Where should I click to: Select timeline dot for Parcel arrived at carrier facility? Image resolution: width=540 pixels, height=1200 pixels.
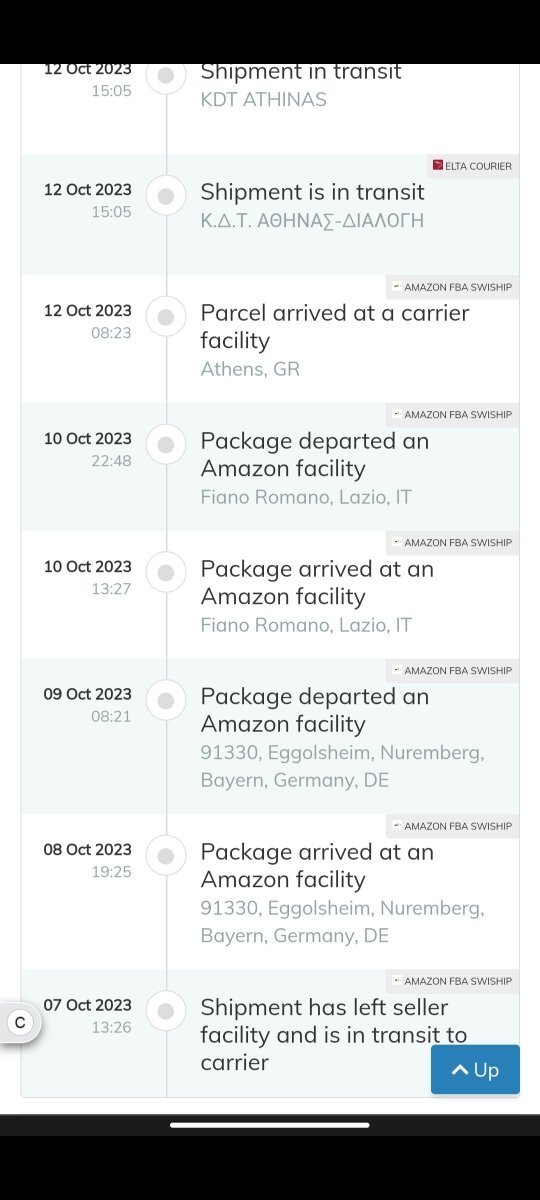167,317
